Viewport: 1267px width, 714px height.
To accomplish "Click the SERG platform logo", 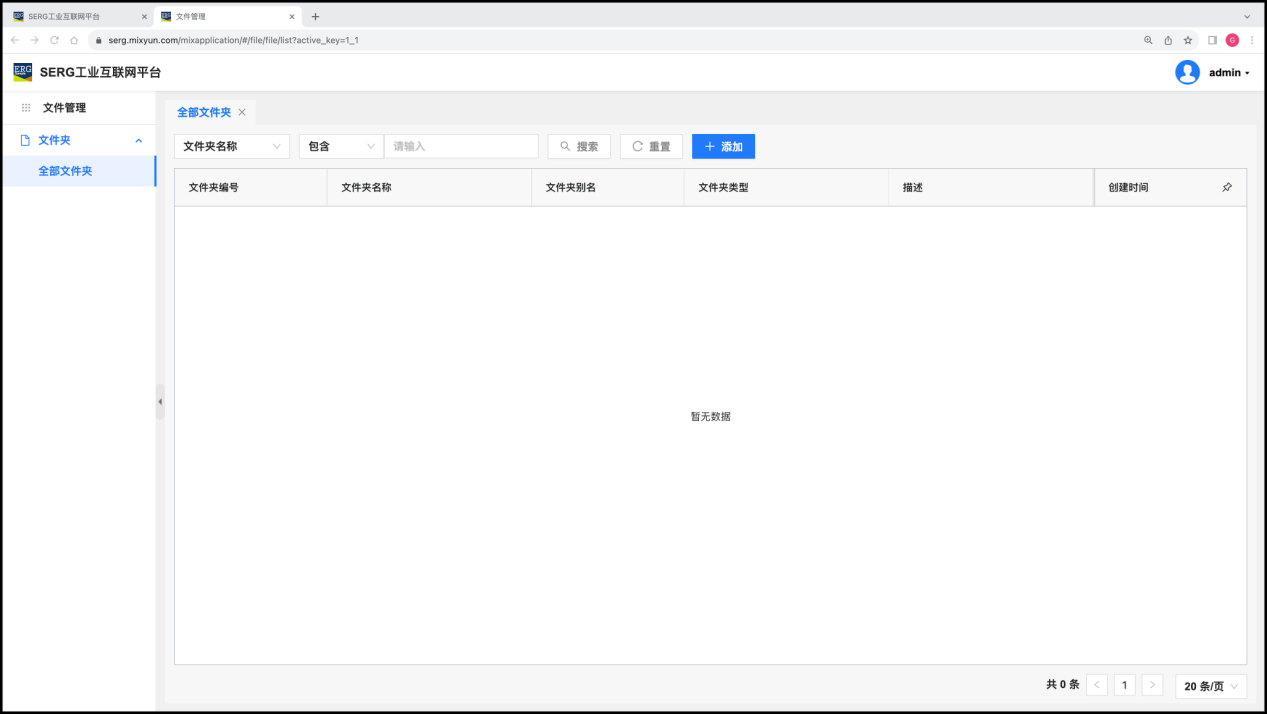I will (22, 72).
